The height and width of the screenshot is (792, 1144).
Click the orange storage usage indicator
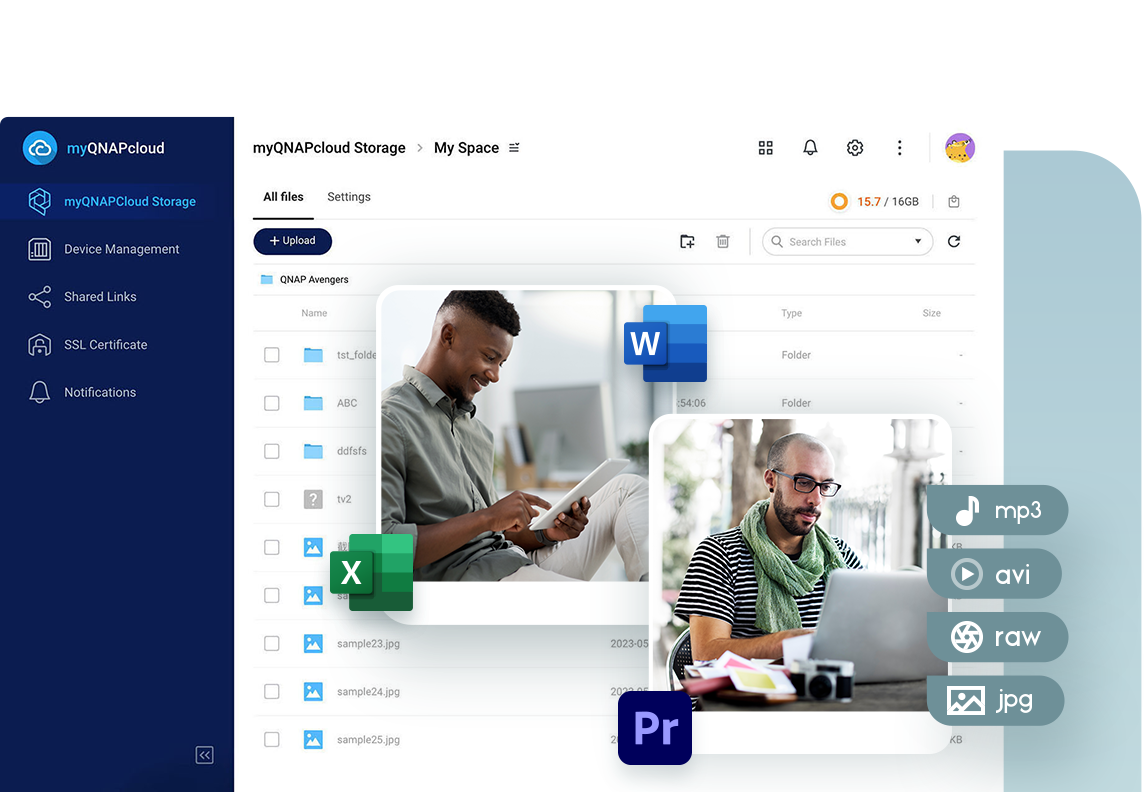click(839, 202)
